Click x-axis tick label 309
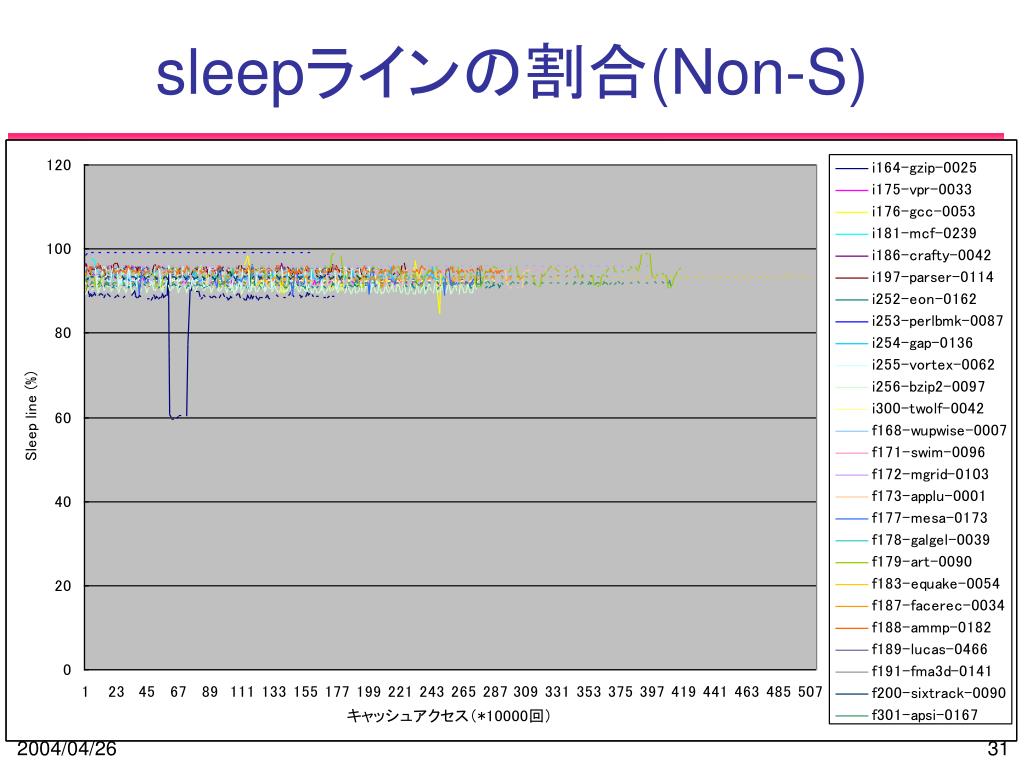Viewport: 1024px width, 768px height. pyautogui.click(x=526, y=692)
